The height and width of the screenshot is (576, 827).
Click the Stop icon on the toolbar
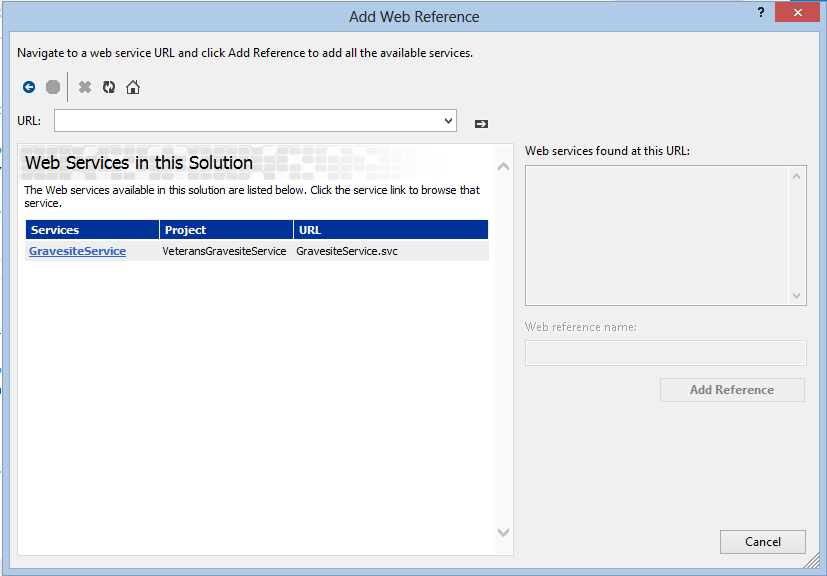(x=52, y=87)
